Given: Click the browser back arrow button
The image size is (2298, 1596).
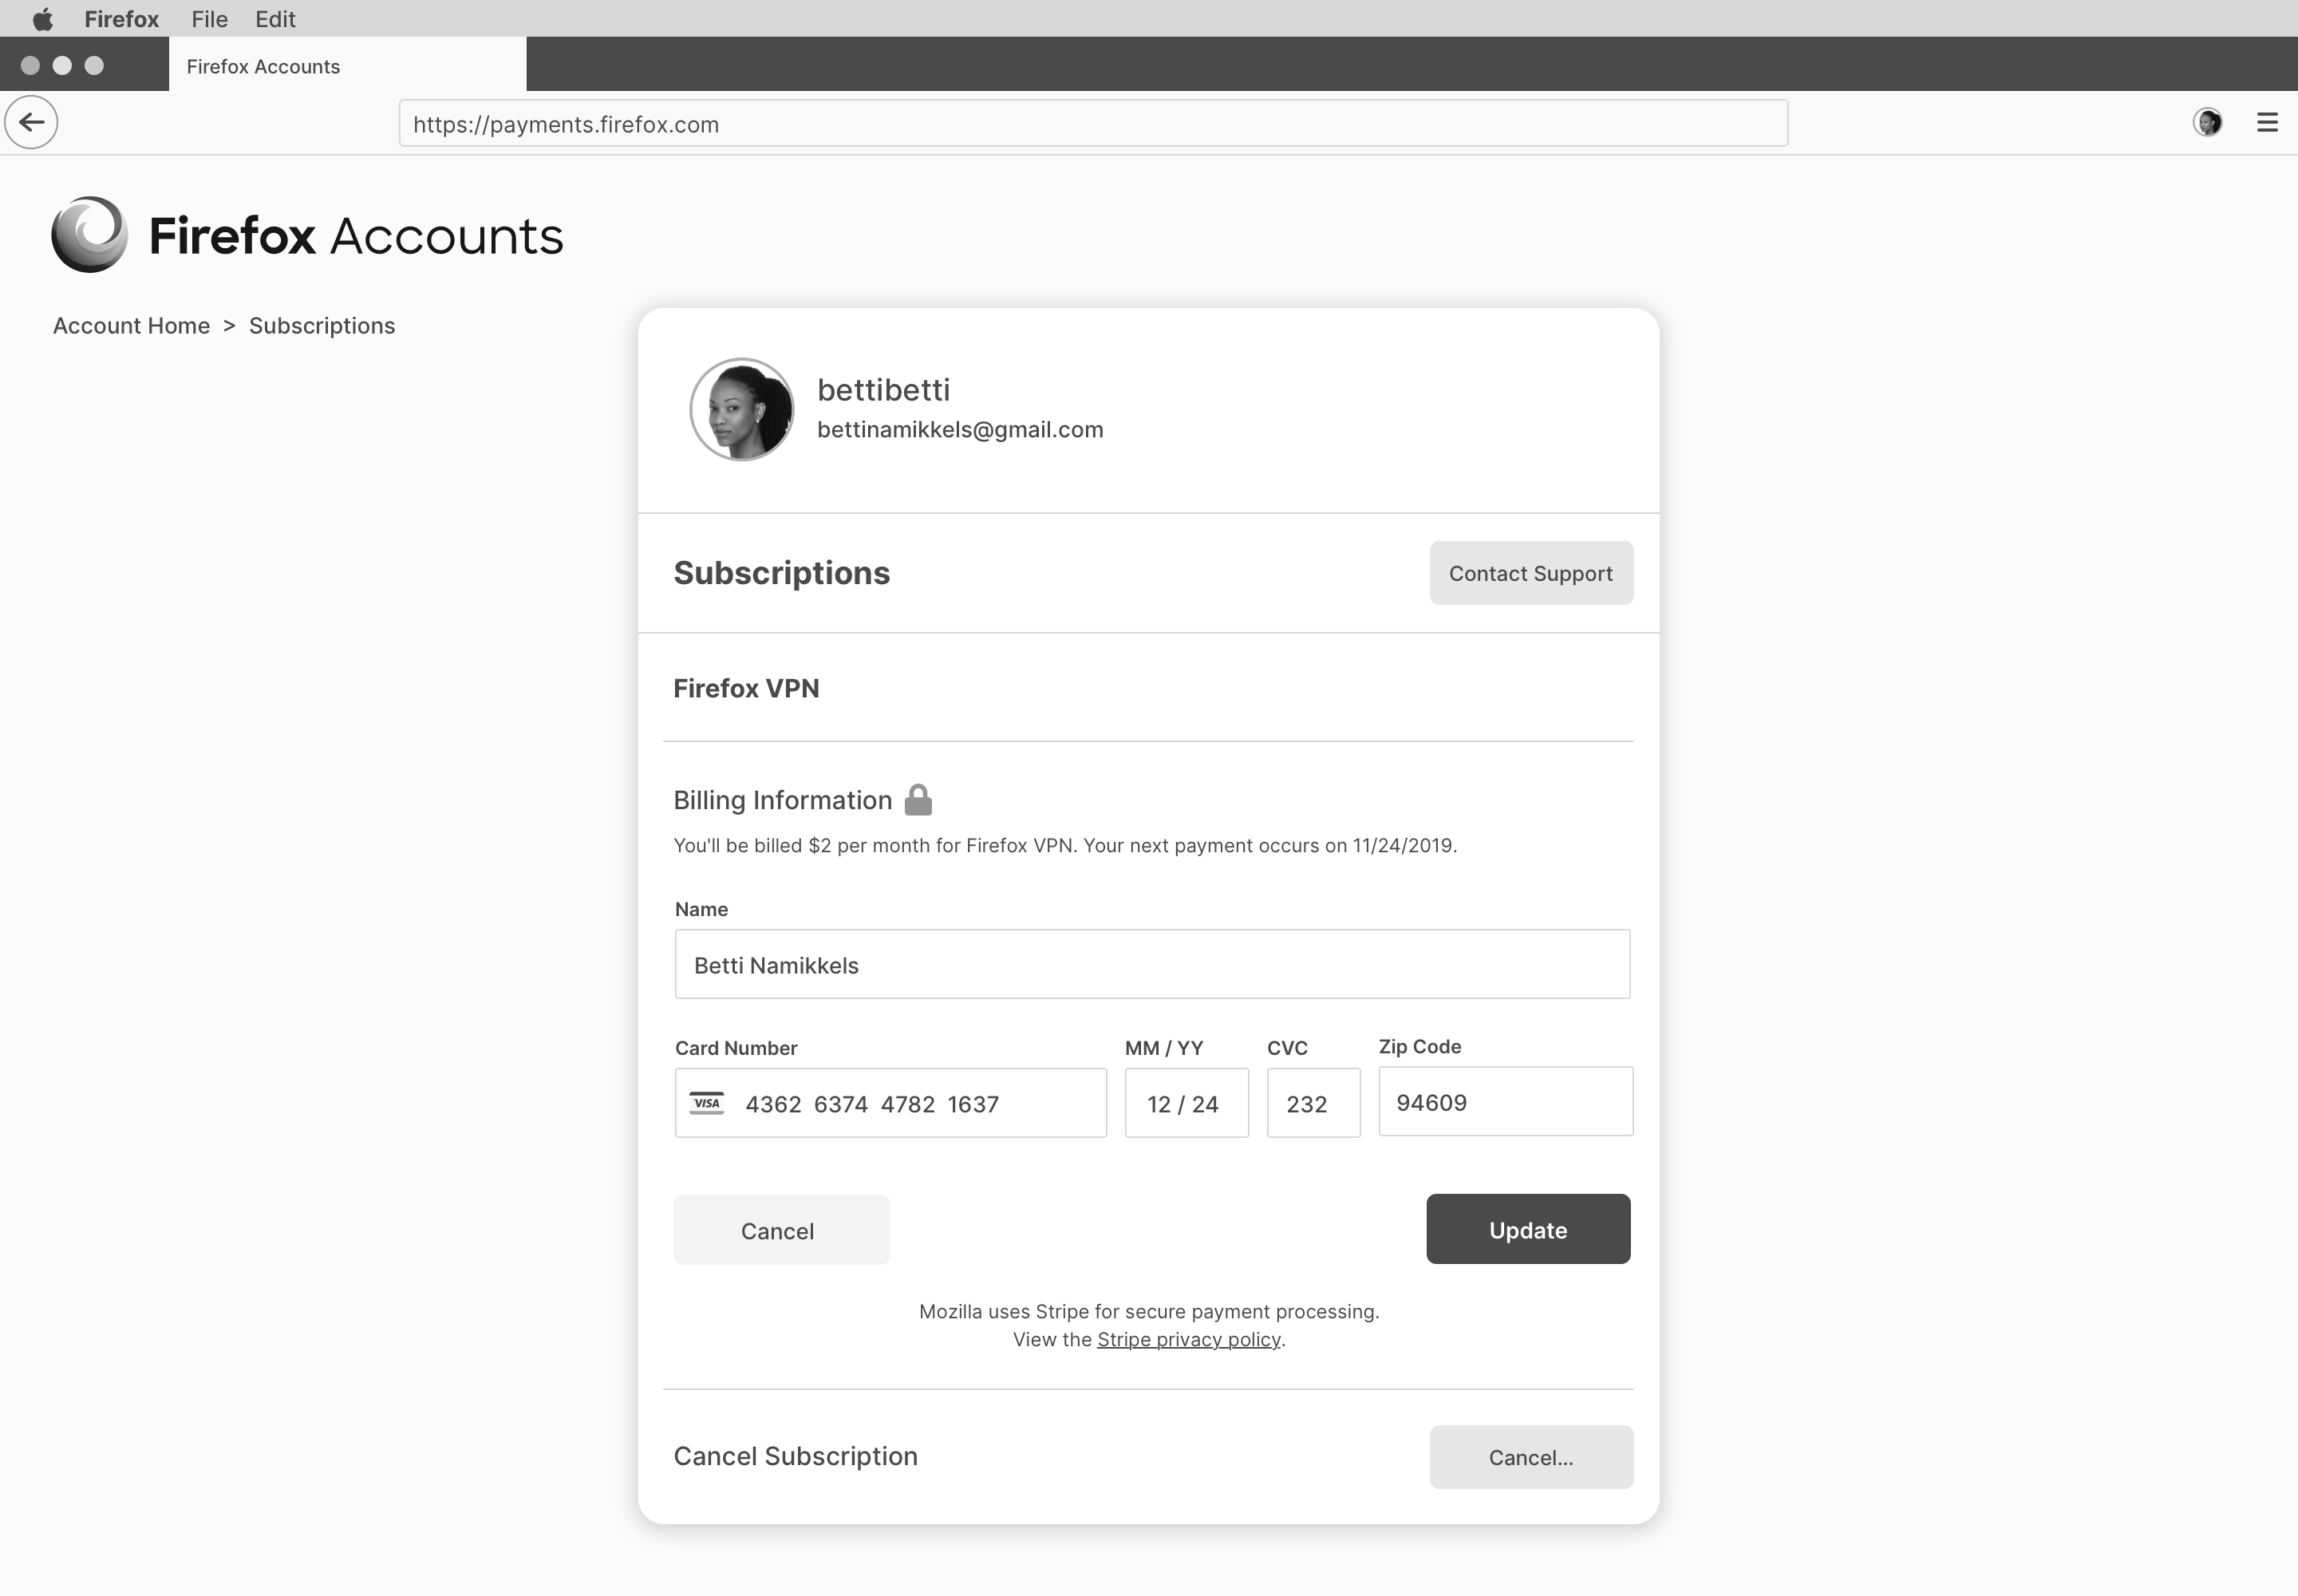Looking at the screenshot, I should click(31, 122).
